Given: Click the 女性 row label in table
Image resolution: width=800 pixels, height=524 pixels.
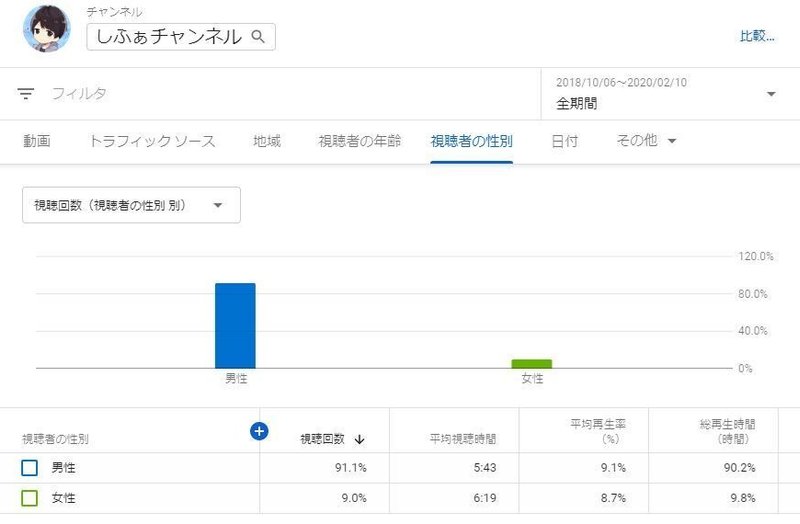Looking at the screenshot, I should pos(63,498).
